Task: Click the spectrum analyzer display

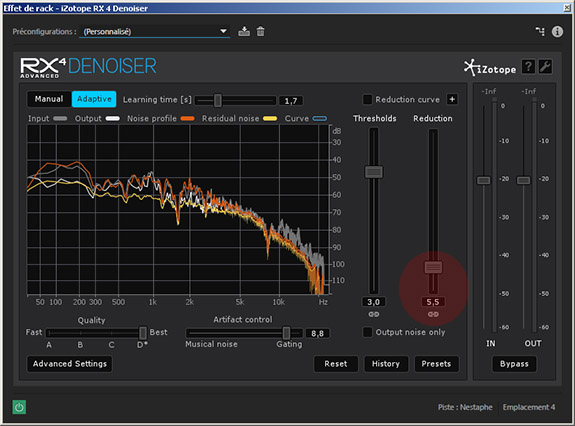Action: coord(178,210)
